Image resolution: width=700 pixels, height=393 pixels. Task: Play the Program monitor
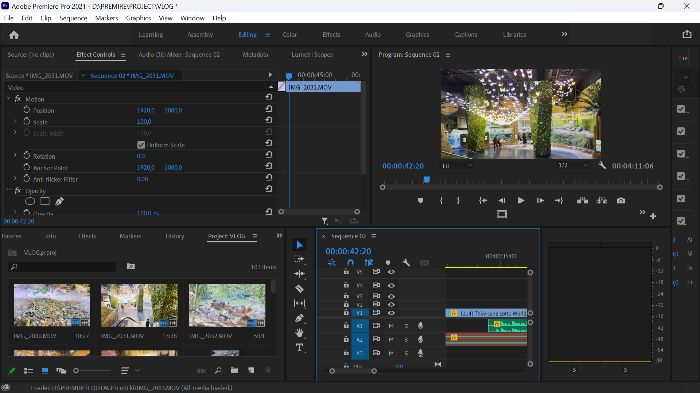(521, 201)
